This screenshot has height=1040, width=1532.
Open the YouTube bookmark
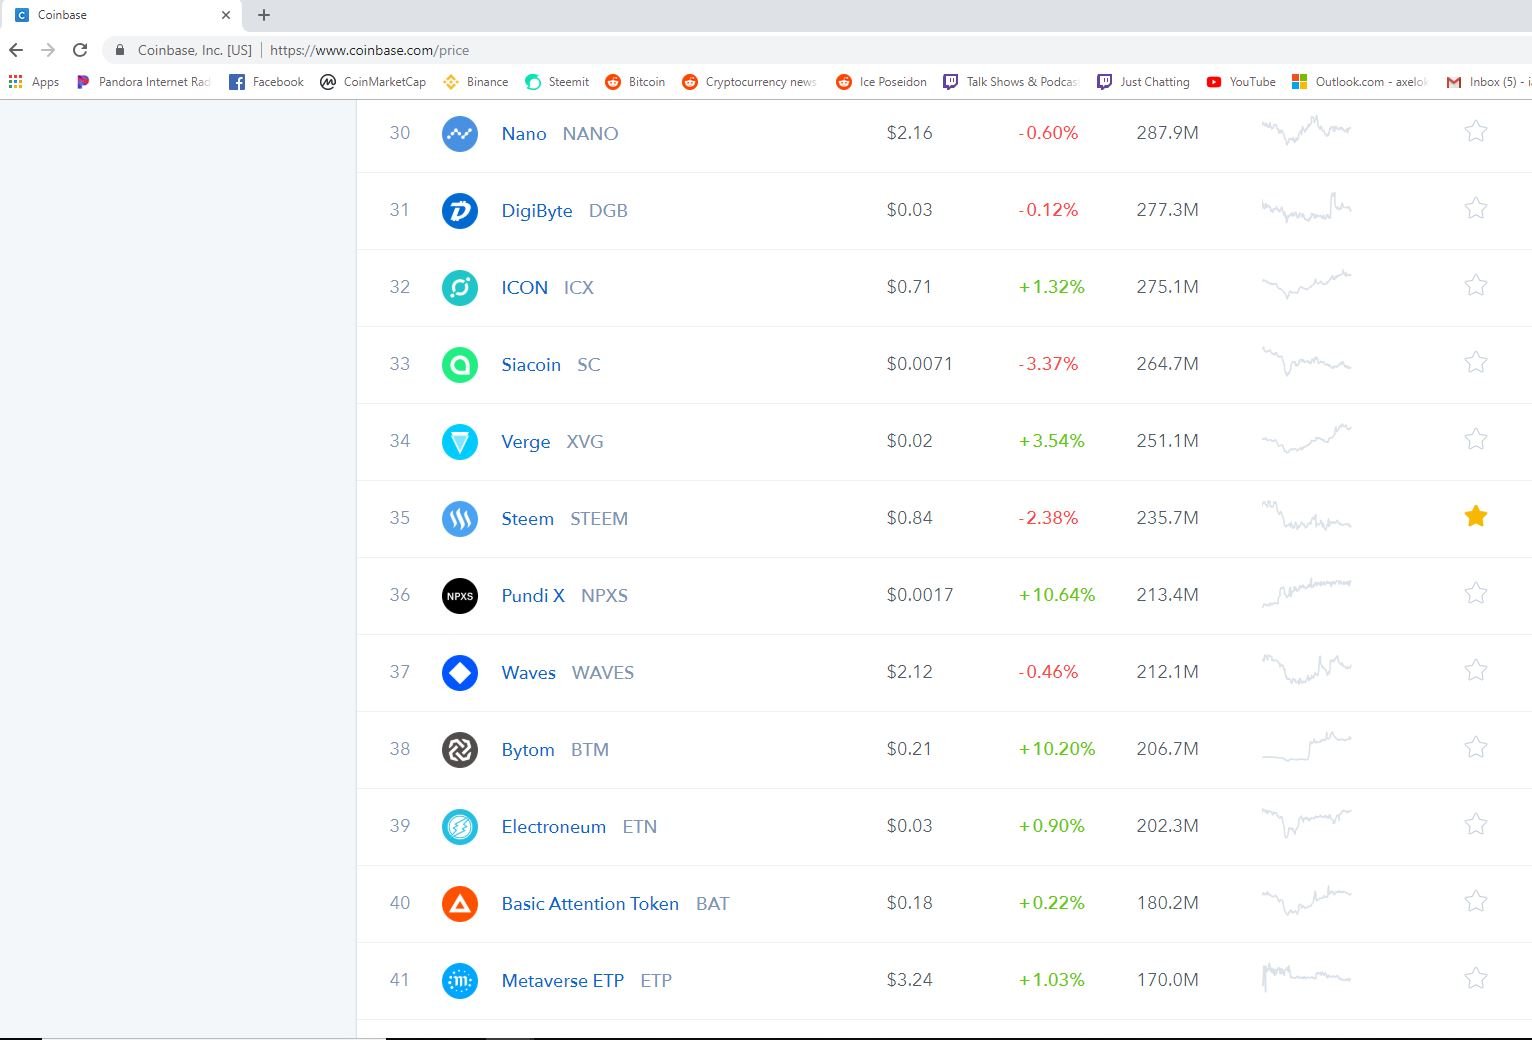(x=1241, y=82)
